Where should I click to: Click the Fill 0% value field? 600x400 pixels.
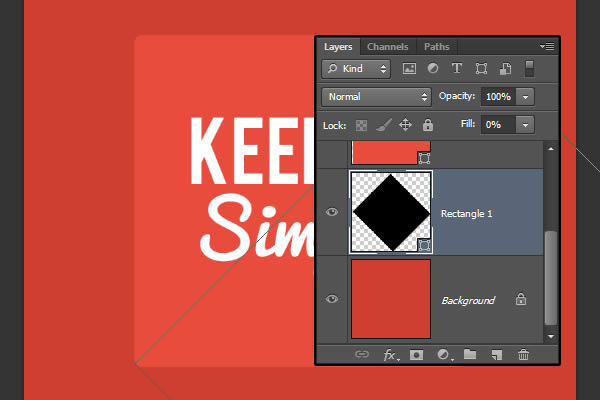pos(499,125)
